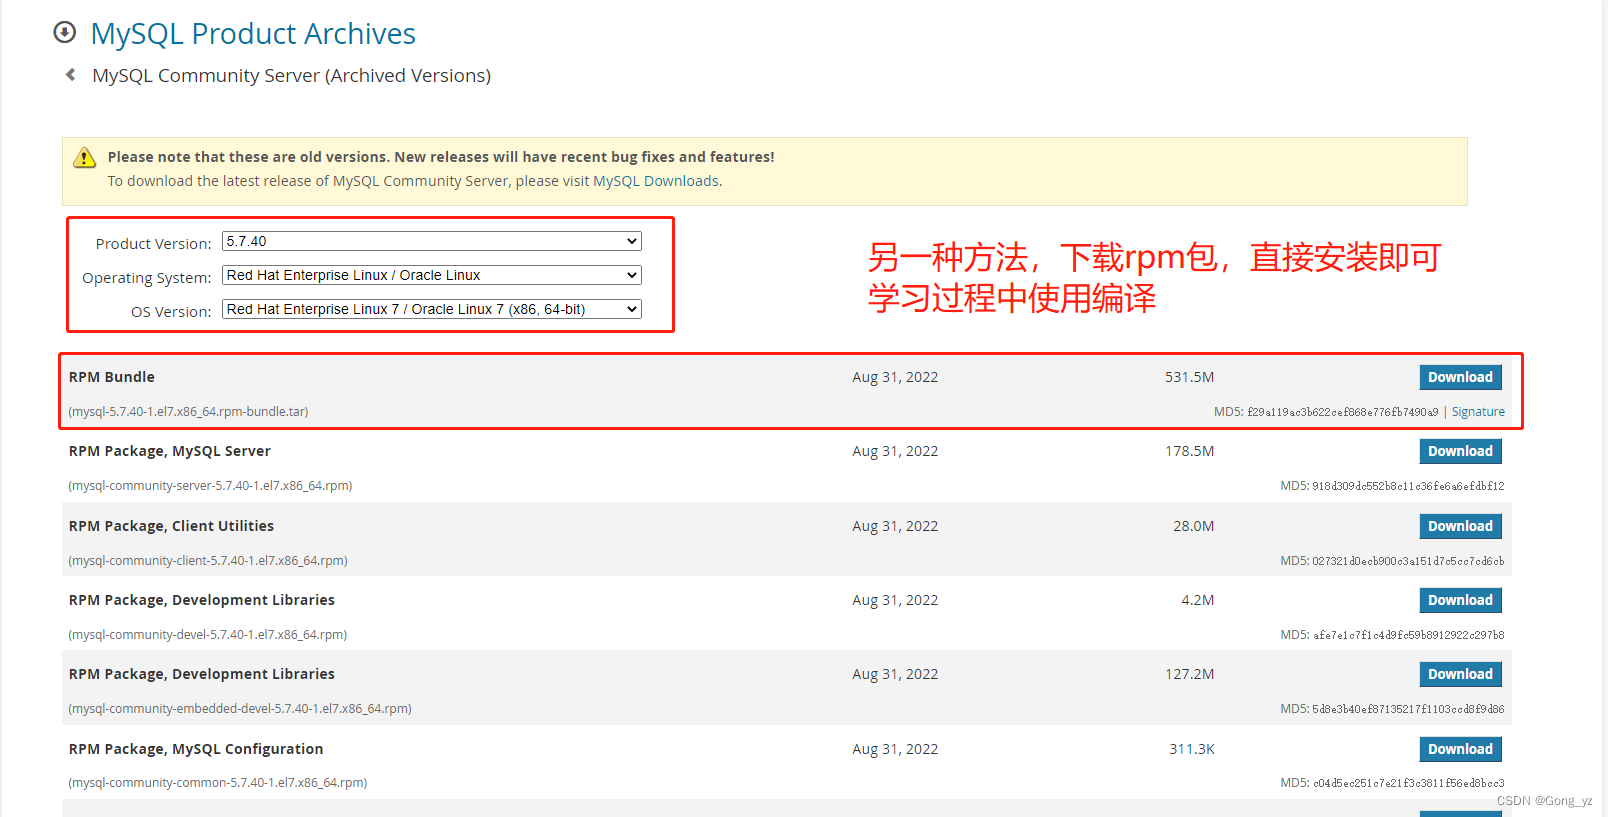Click the yellow warning triangle icon
This screenshot has height=817, width=1608.
pyautogui.click(x=85, y=158)
